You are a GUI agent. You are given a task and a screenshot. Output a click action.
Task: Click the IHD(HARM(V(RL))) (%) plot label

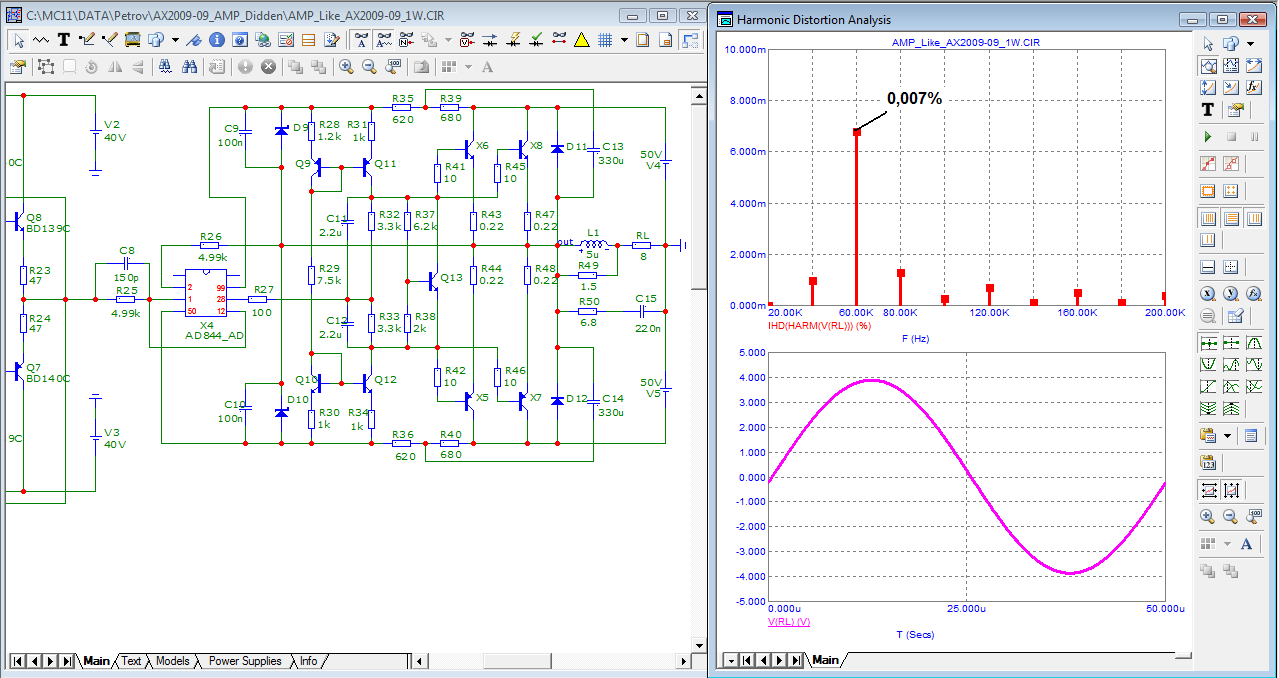[x=819, y=326]
